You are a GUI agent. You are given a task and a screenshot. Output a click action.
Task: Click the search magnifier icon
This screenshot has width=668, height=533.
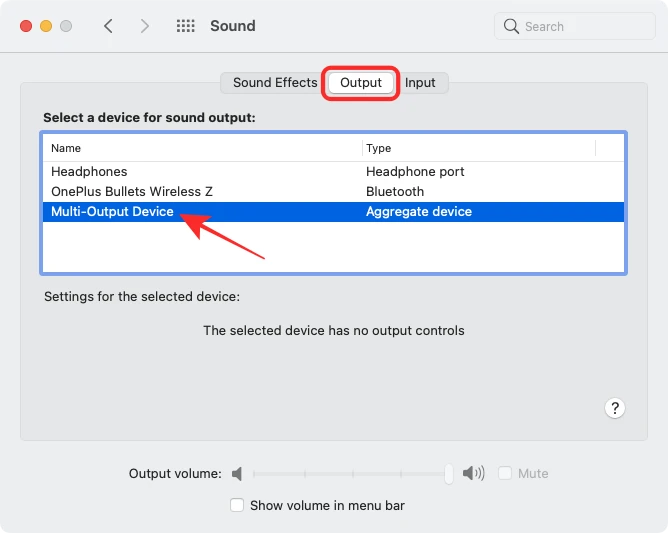point(512,26)
